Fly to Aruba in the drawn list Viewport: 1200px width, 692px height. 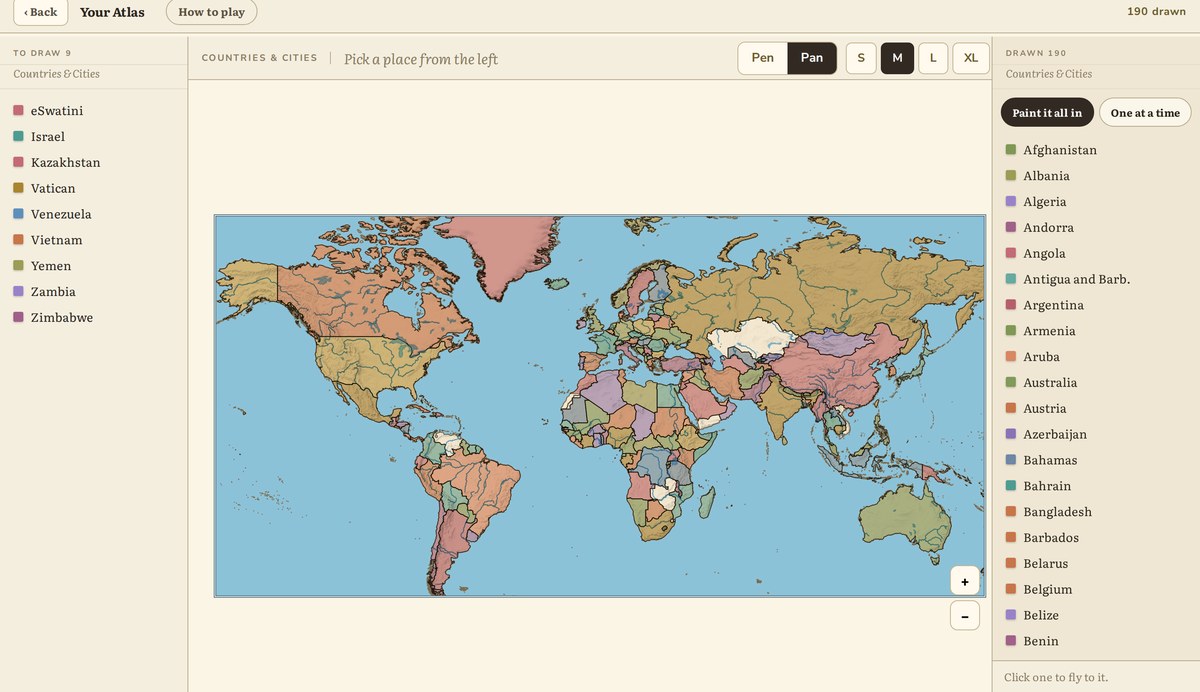1096,357
